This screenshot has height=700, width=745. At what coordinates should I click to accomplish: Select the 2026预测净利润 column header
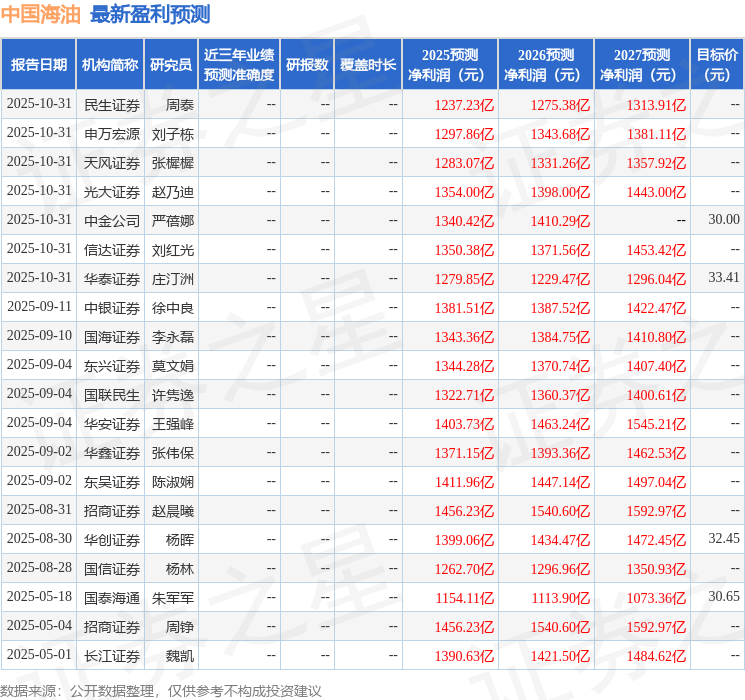coord(546,65)
